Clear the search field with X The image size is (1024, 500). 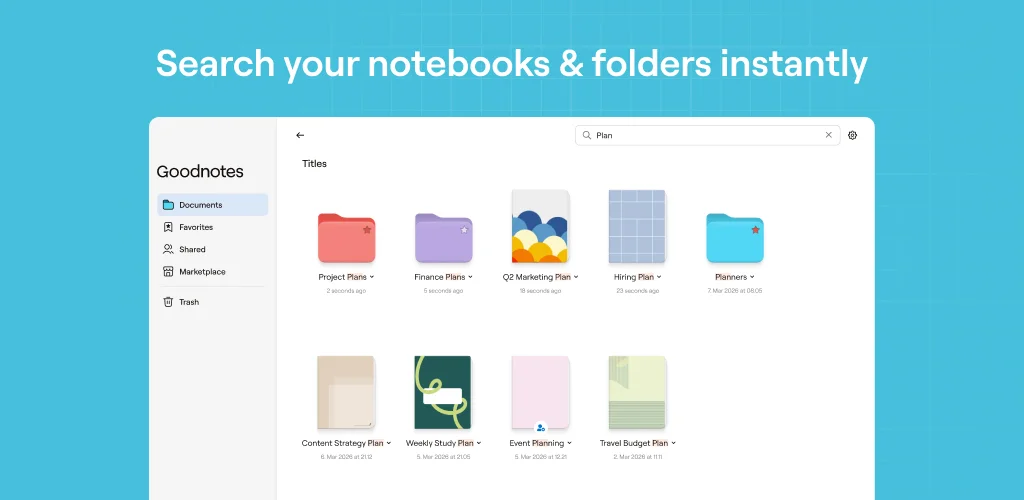(x=829, y=135)
